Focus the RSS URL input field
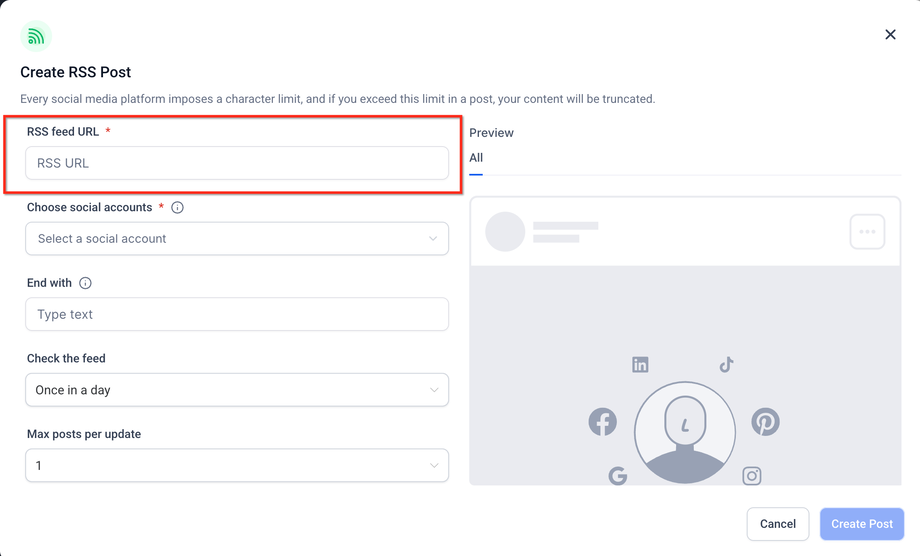Image resolution: width=920 pixels, height=556 pixels. click(237, 163)
